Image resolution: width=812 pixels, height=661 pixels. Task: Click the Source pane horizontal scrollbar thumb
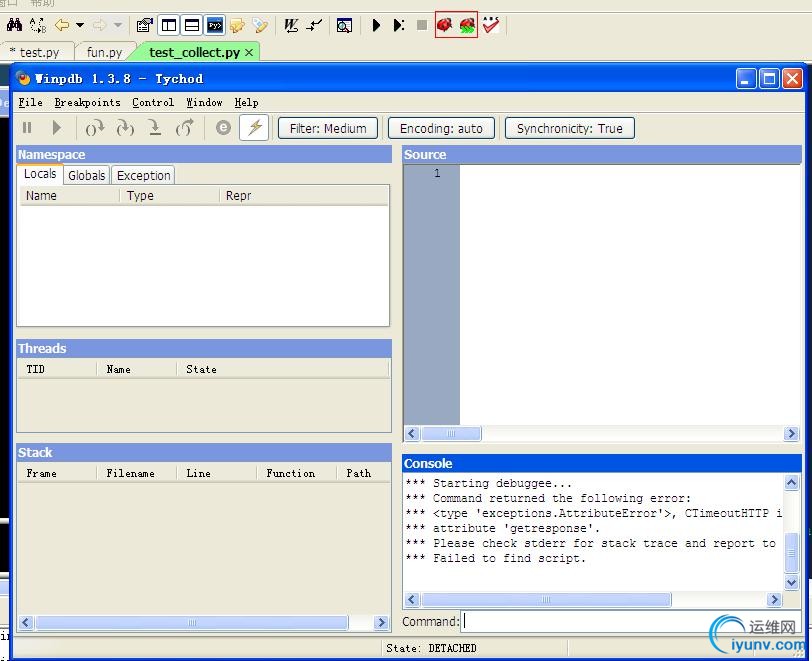pos(452,434)
